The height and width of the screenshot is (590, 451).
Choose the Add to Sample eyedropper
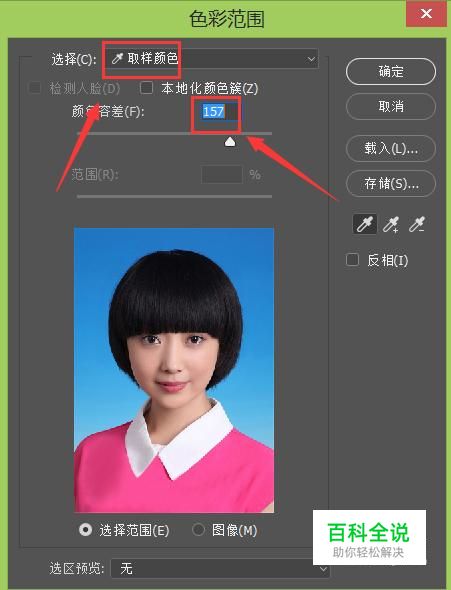point(391,224)
